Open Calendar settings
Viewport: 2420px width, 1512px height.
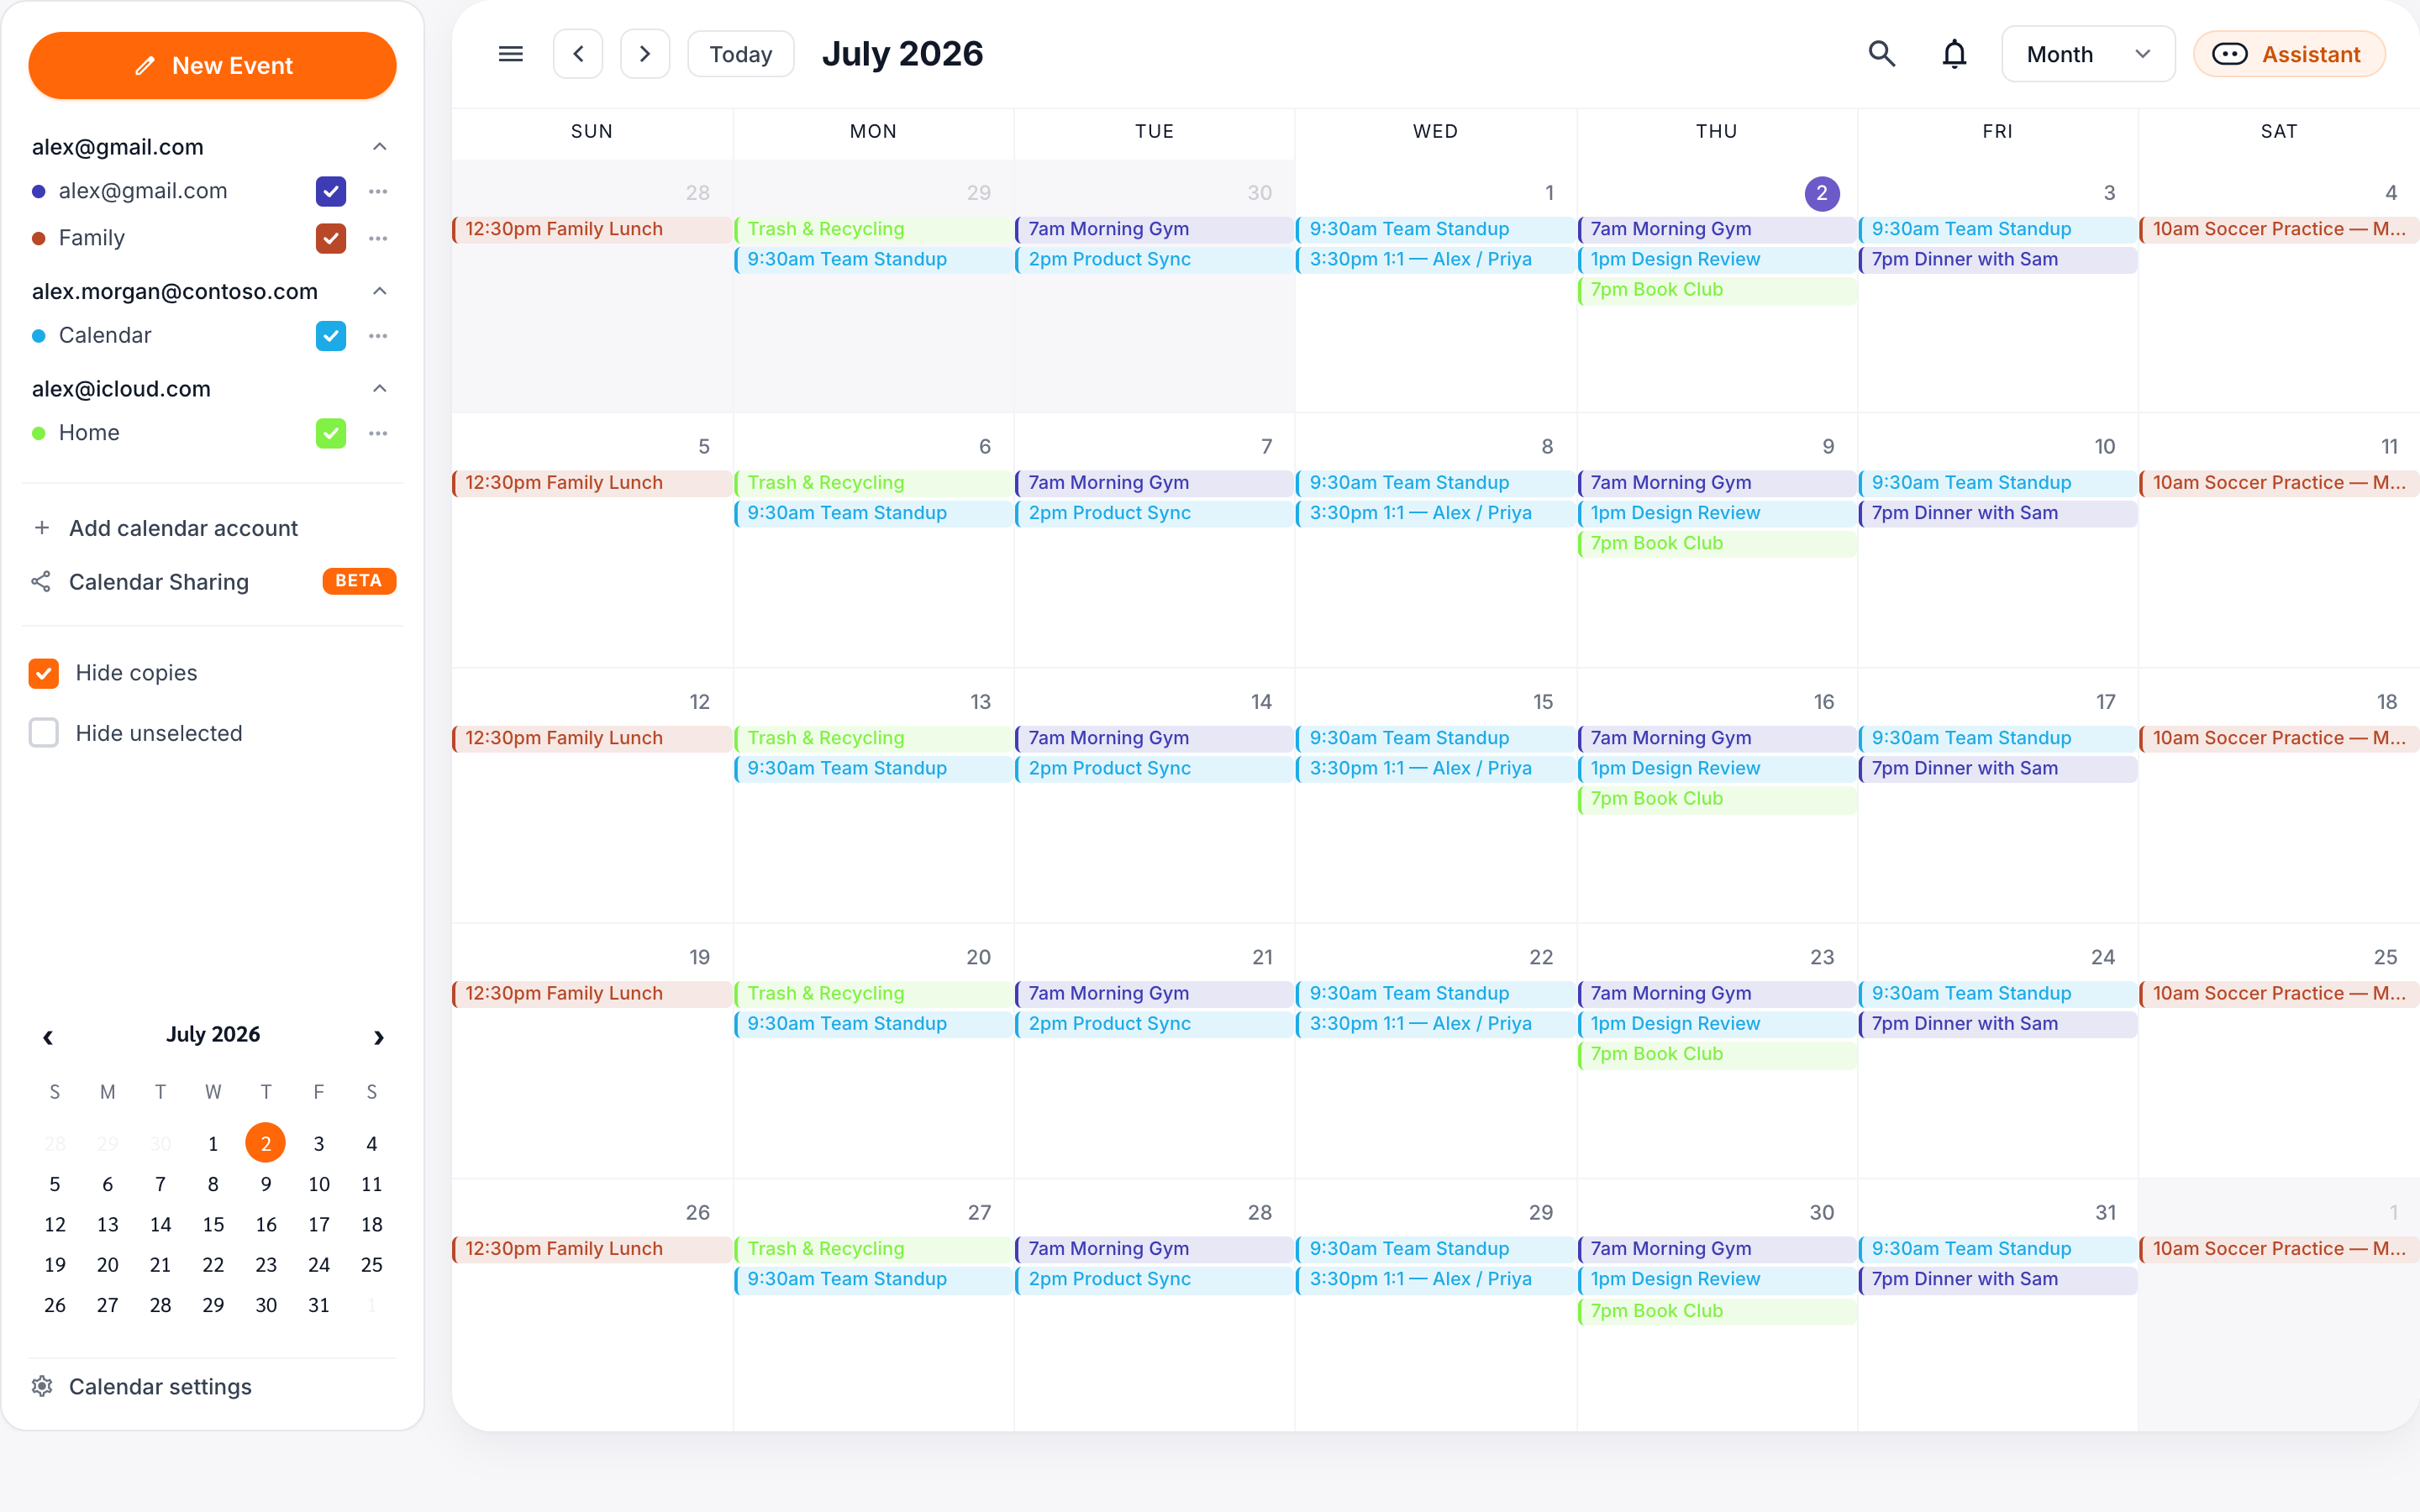pos(160,1386)
